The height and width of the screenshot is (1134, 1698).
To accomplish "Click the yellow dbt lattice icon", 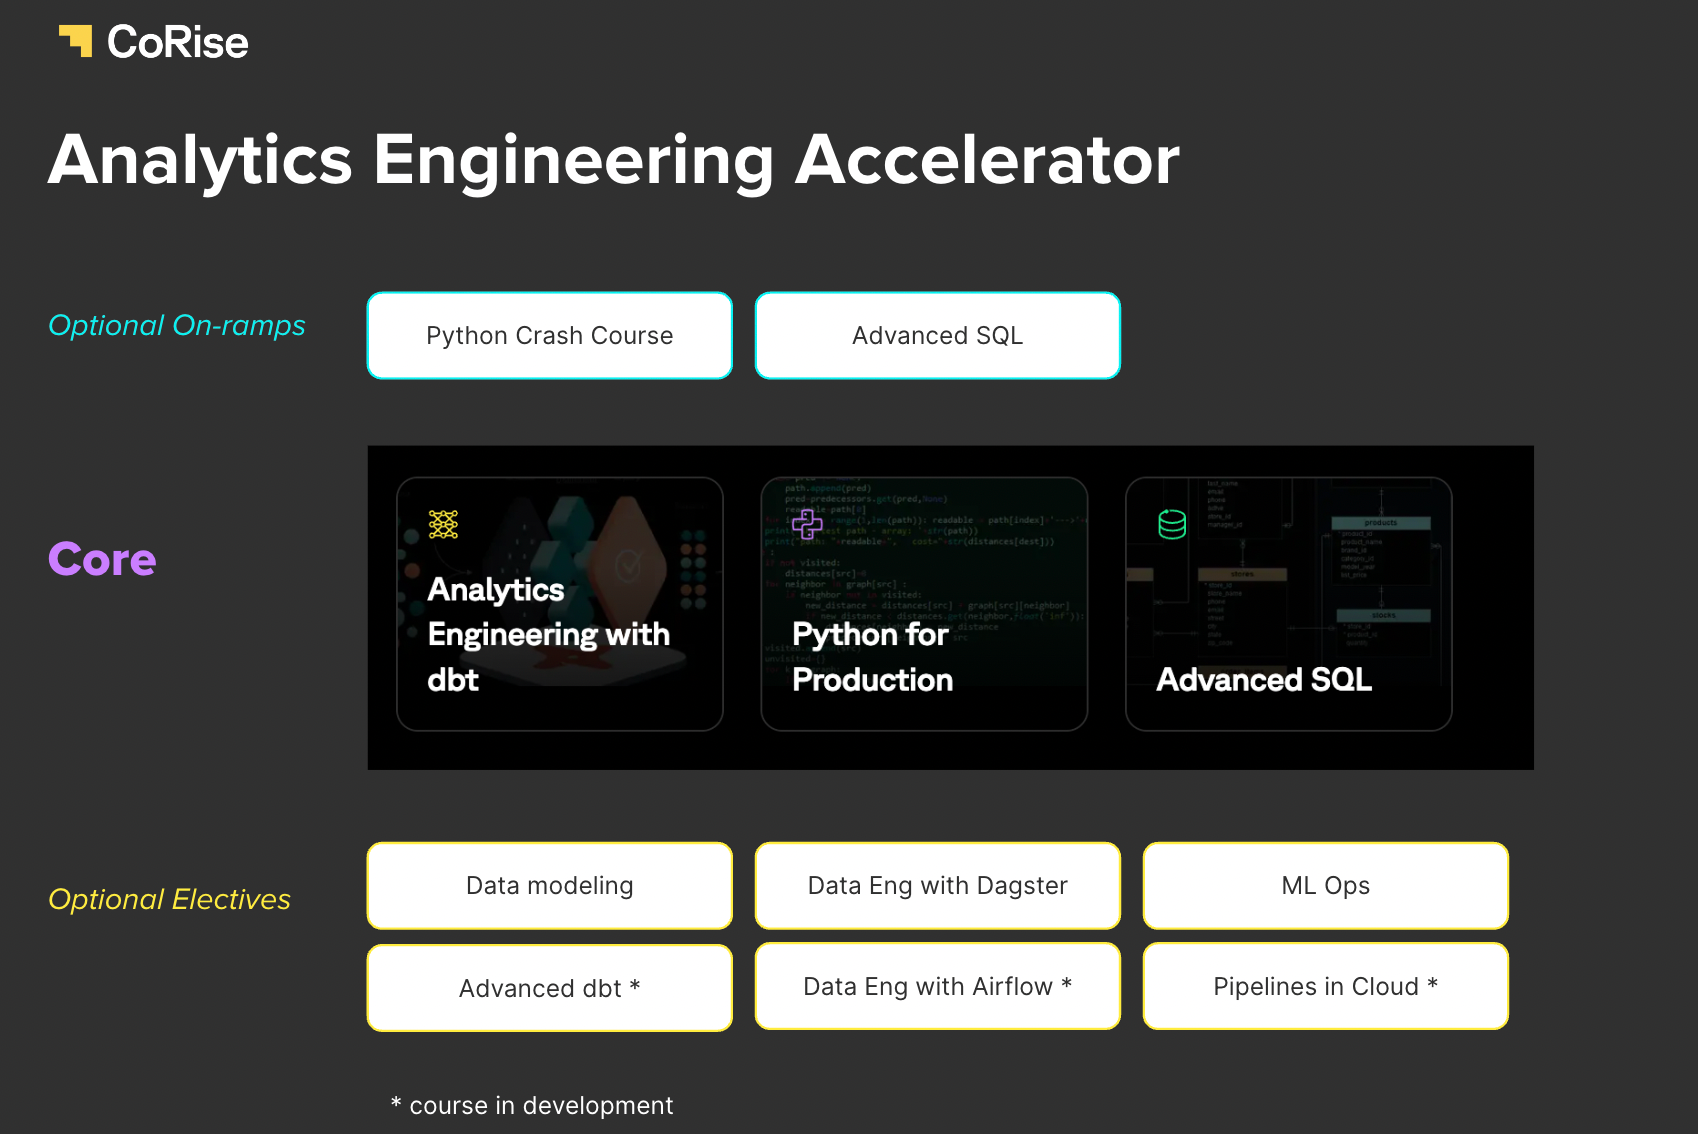I will (x=443, y=524).
